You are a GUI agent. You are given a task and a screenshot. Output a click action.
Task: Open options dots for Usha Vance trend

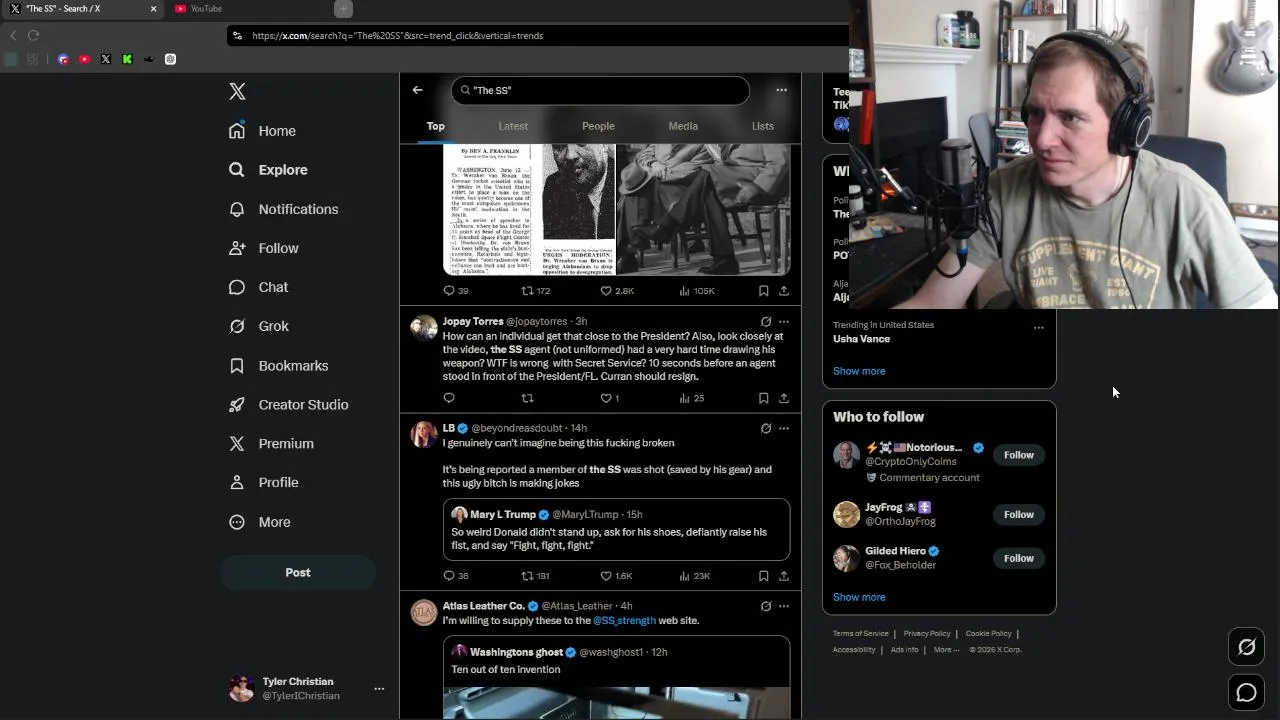[x=1038, y=327]
